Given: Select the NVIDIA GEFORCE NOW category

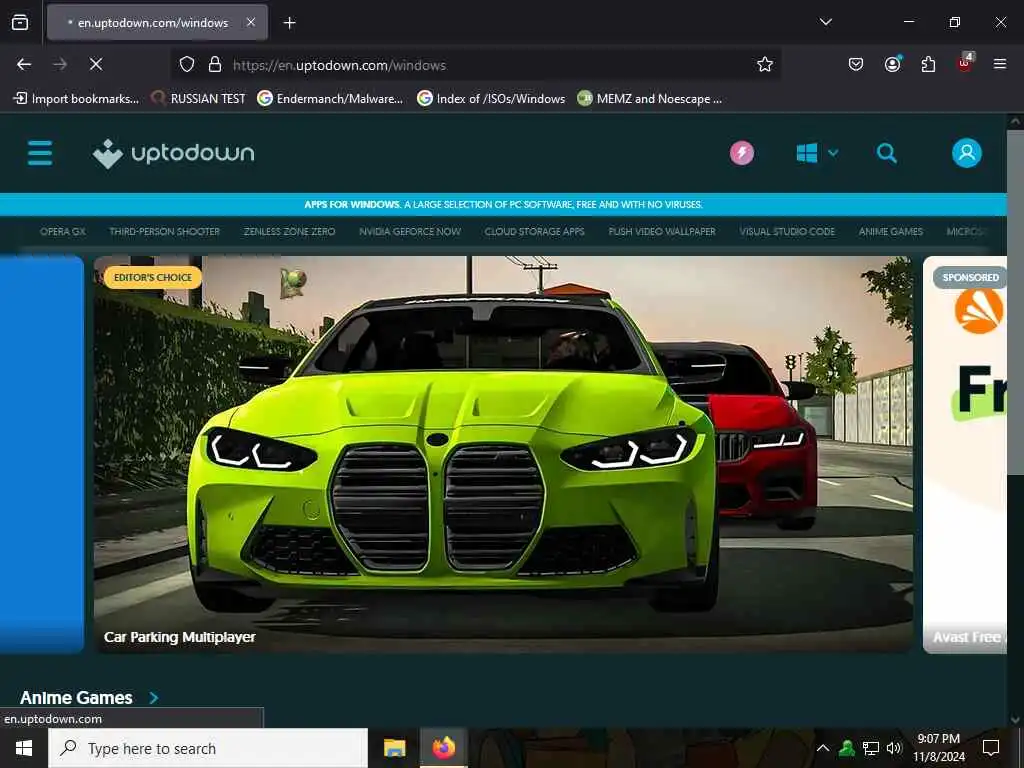Looking at the screenshot, I should tap(409, 231).
